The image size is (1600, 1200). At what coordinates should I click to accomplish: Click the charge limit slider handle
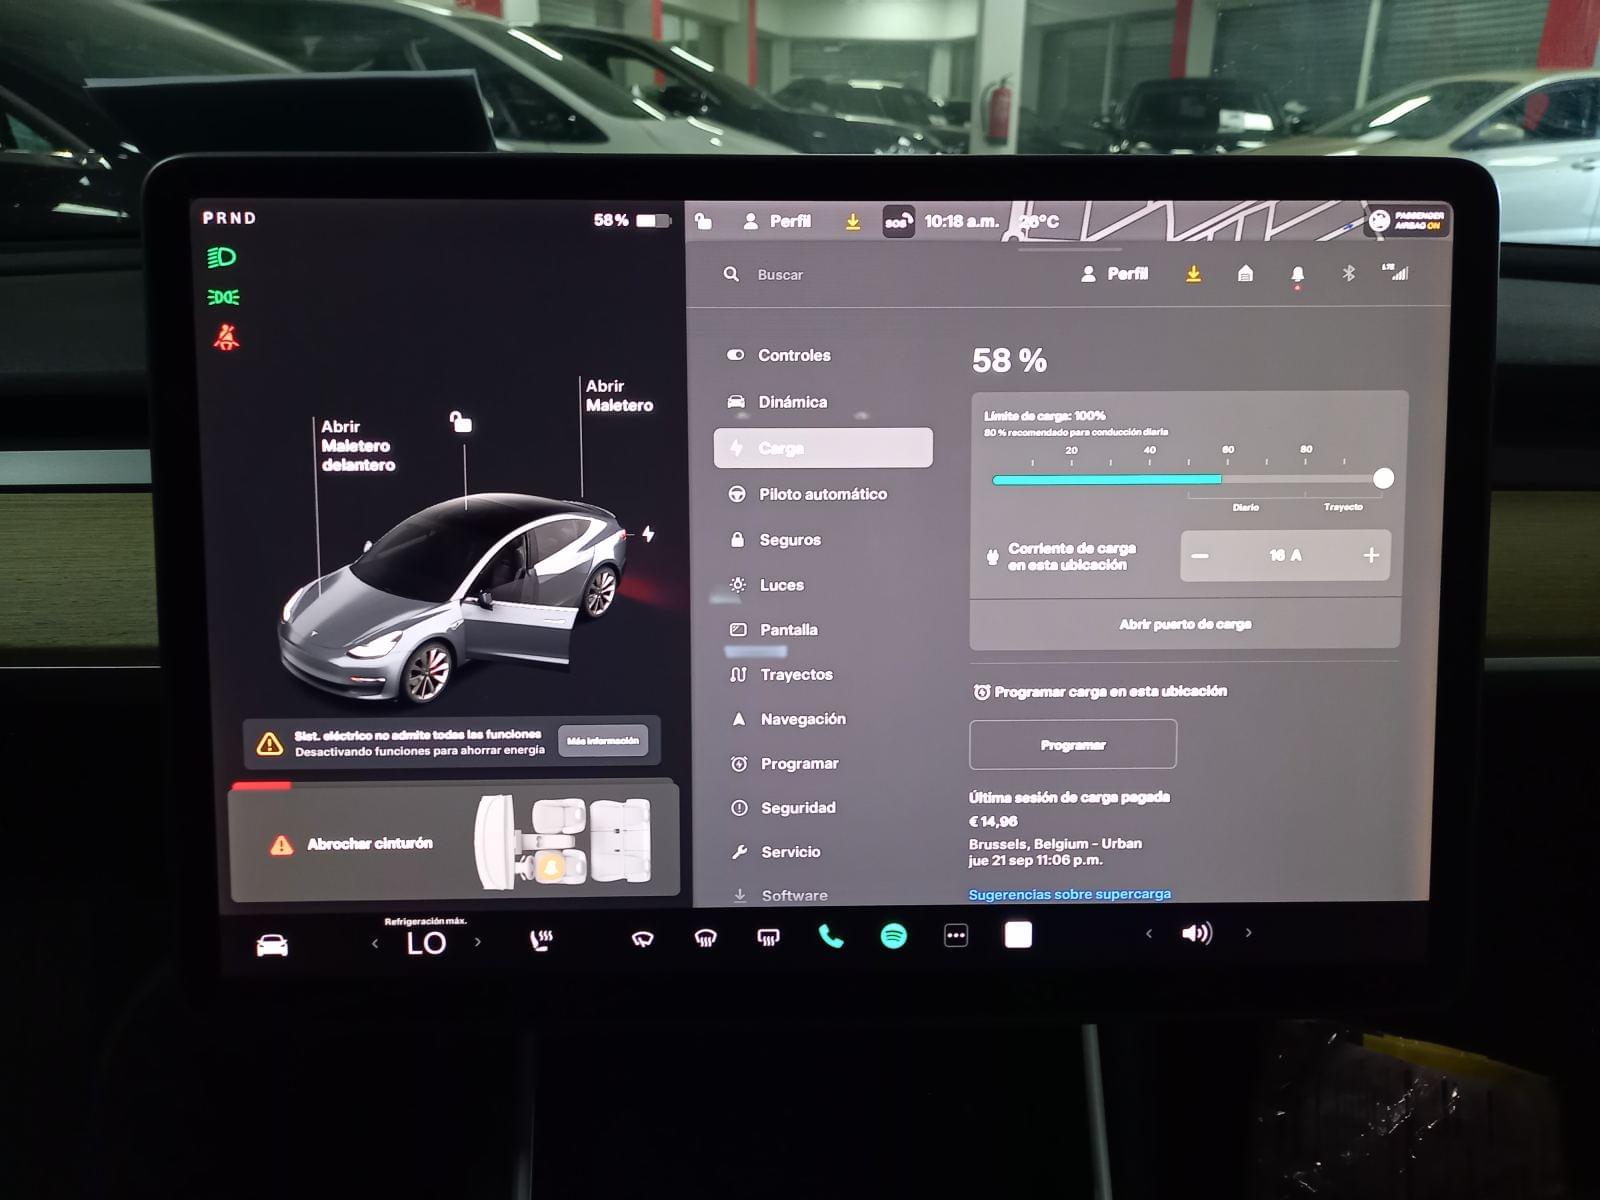[1383, 478]
